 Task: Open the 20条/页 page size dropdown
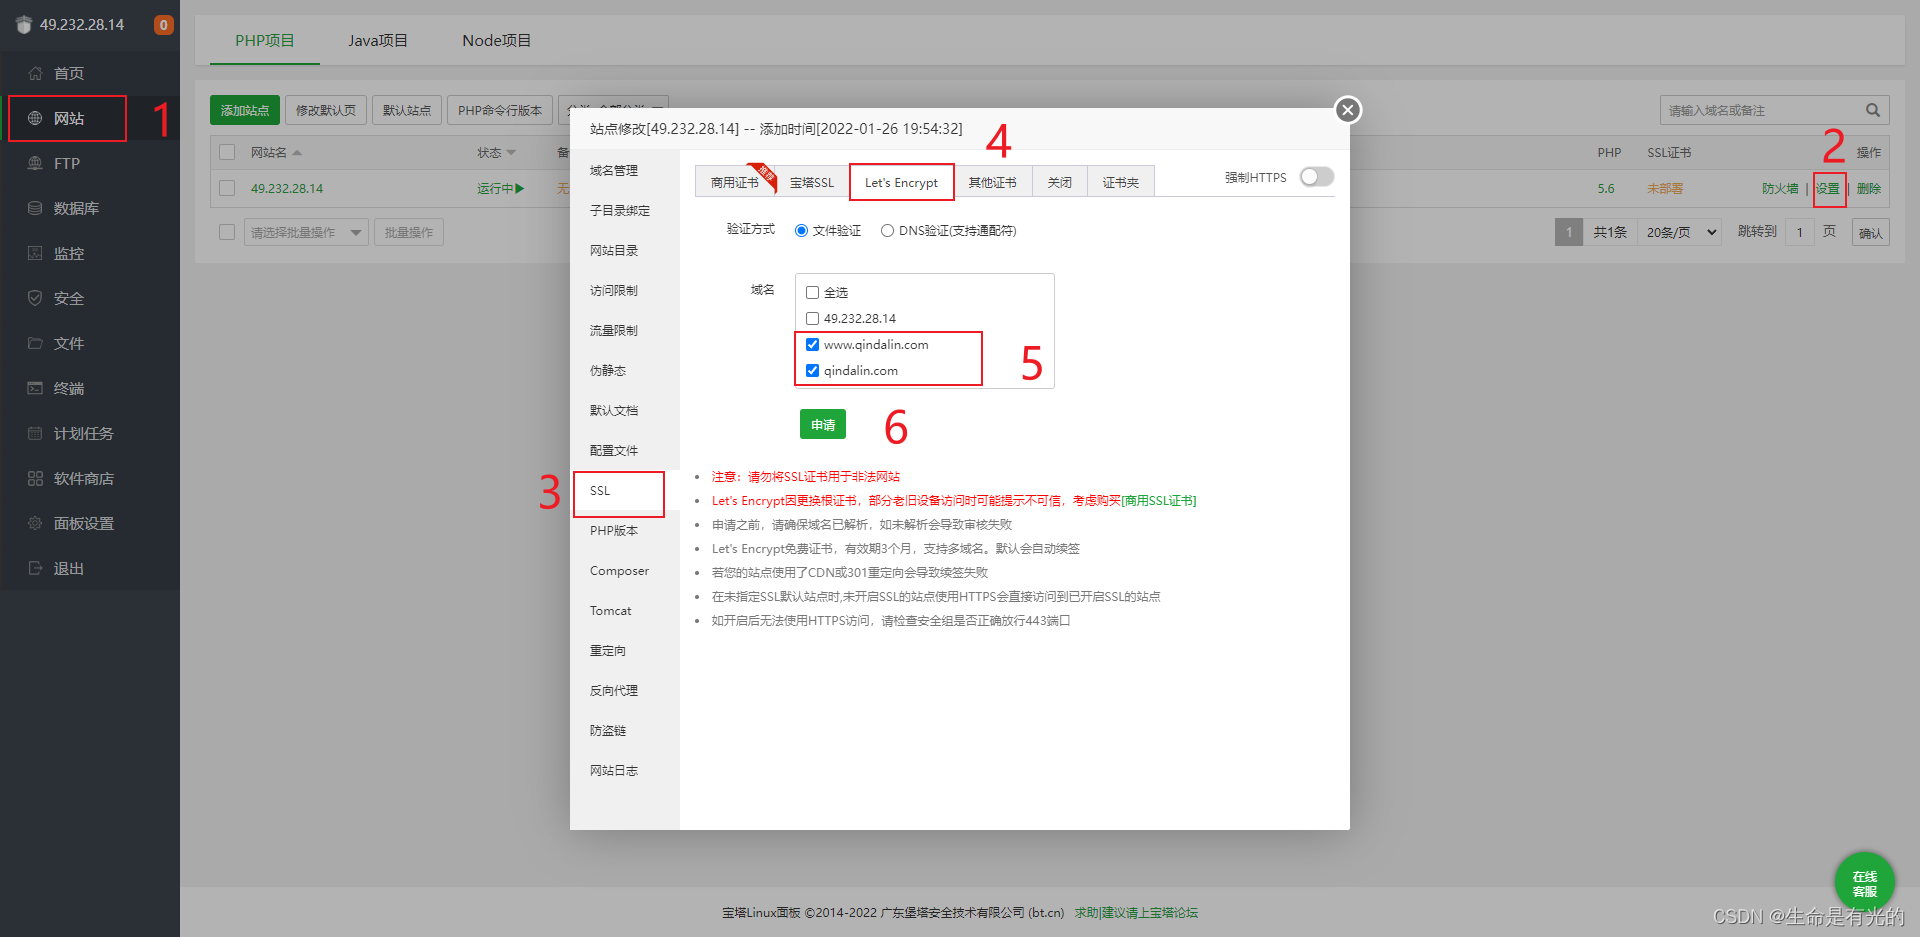coord(1680,232)
